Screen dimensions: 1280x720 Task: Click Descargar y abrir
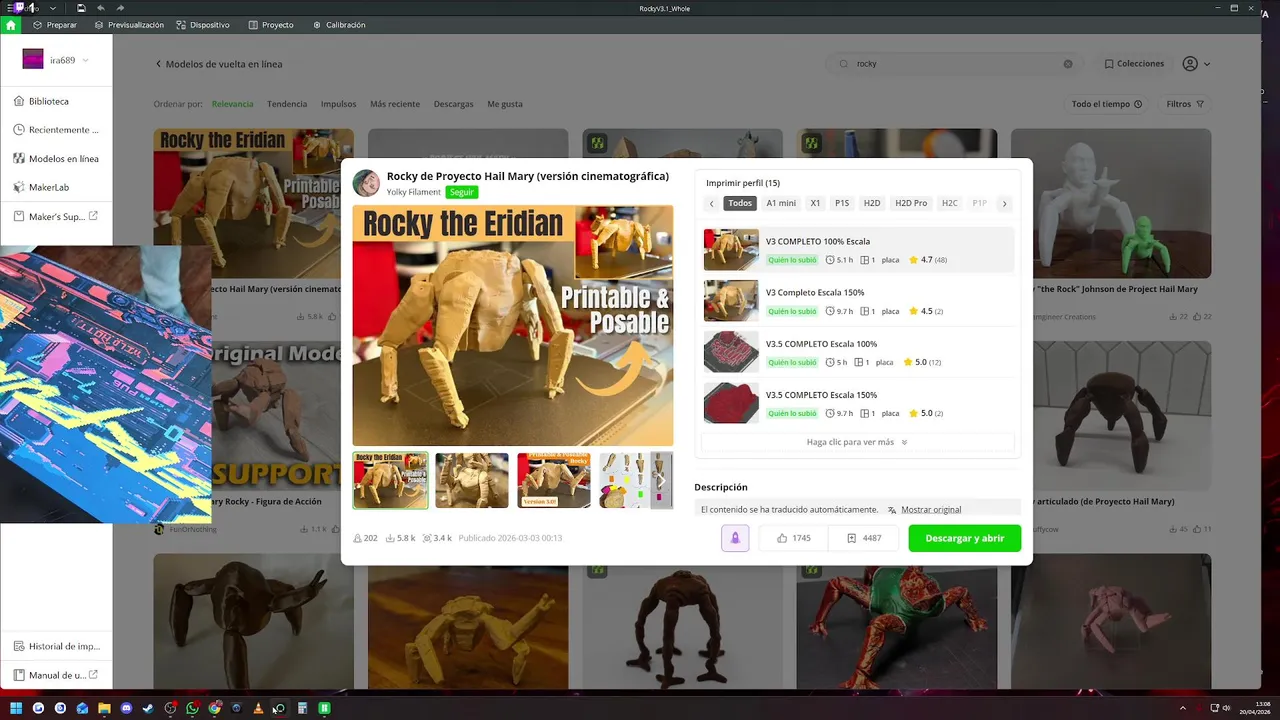(x=965, y=538)
